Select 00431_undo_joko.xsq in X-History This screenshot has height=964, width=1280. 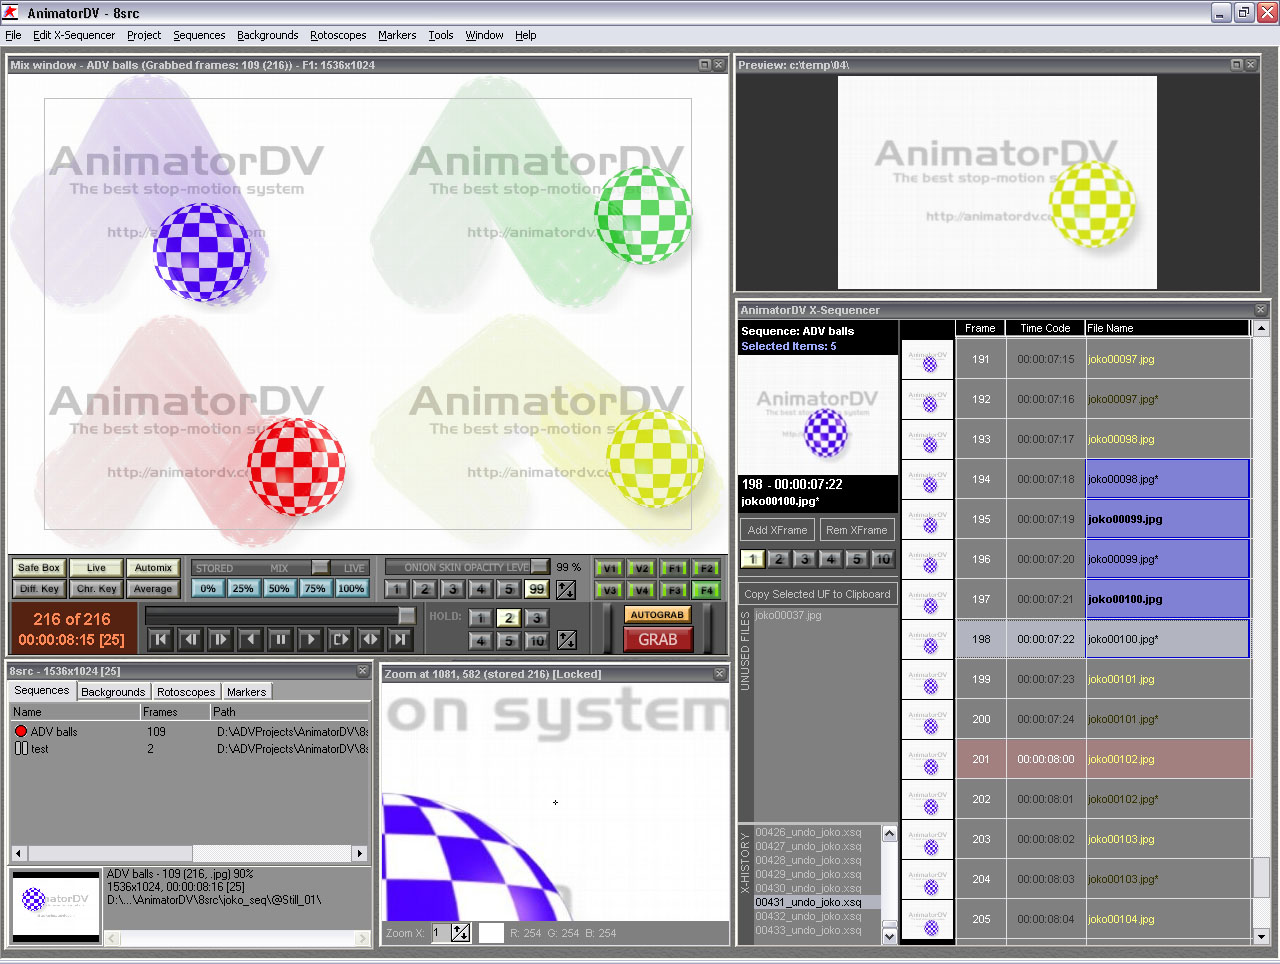817,902
